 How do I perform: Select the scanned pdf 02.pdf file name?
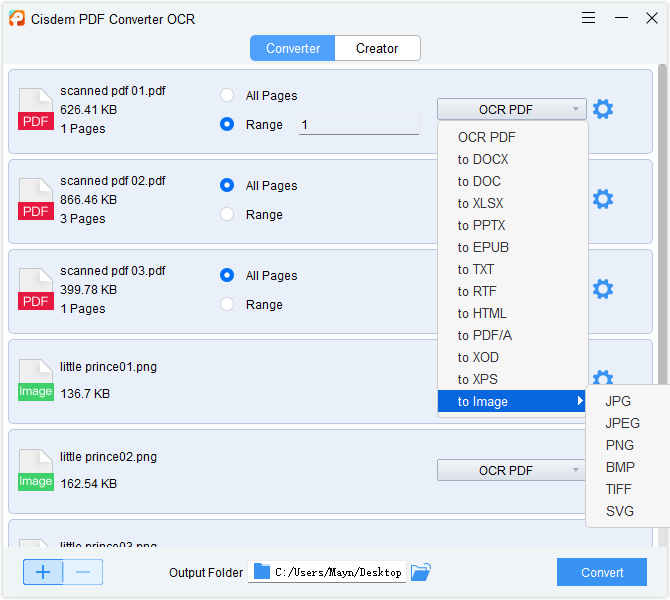coord(113,181)
